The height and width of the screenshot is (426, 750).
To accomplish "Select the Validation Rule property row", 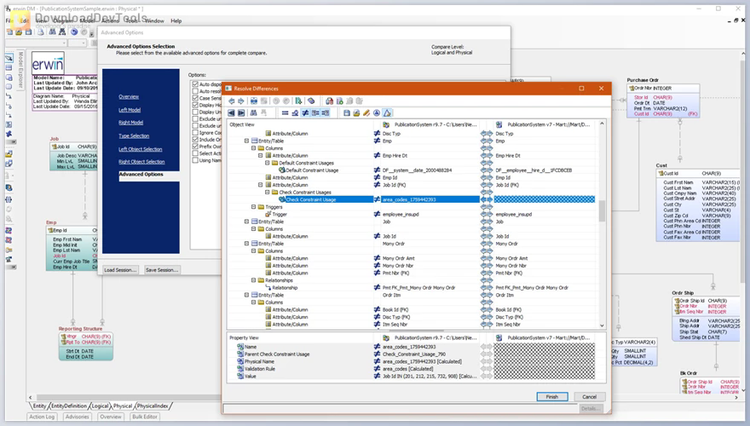I will (x=260, y=369).
